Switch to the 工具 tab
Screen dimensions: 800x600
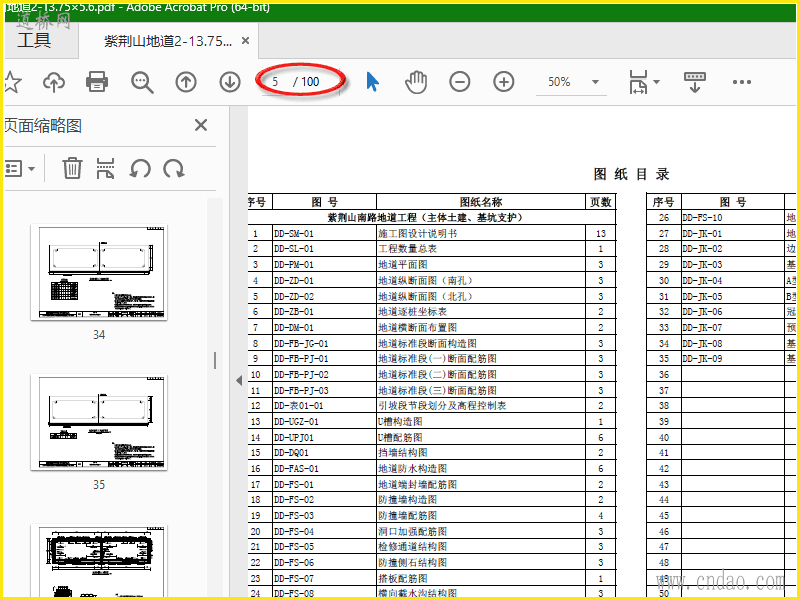[x=34, y=41]
